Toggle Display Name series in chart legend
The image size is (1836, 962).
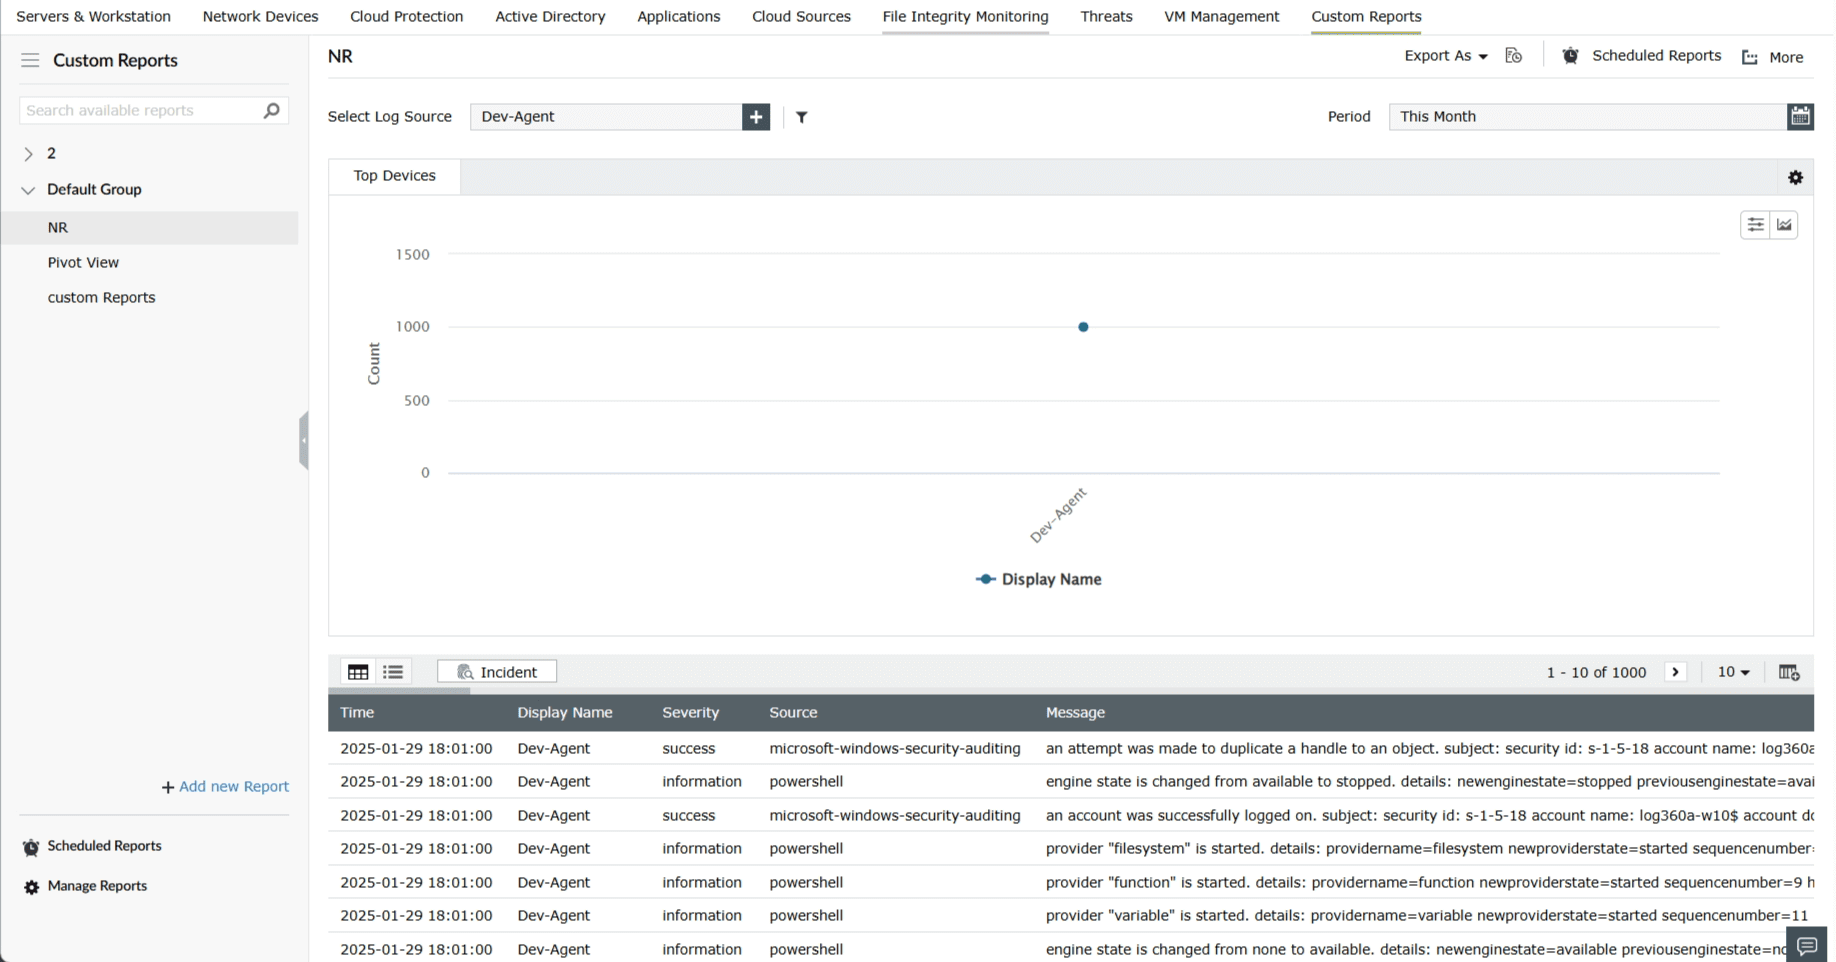point(1038,579)
